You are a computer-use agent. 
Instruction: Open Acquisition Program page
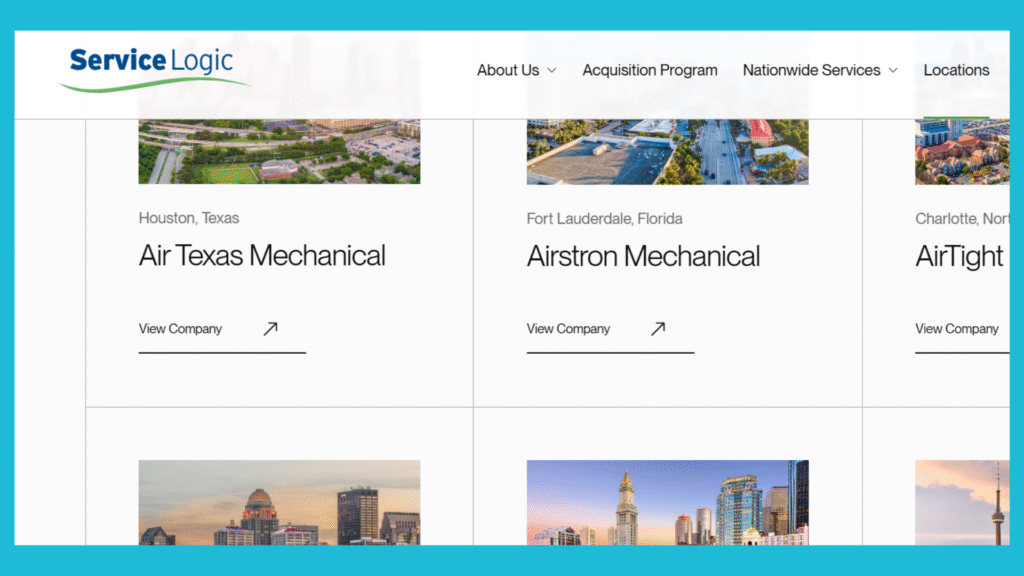point(650,70)
